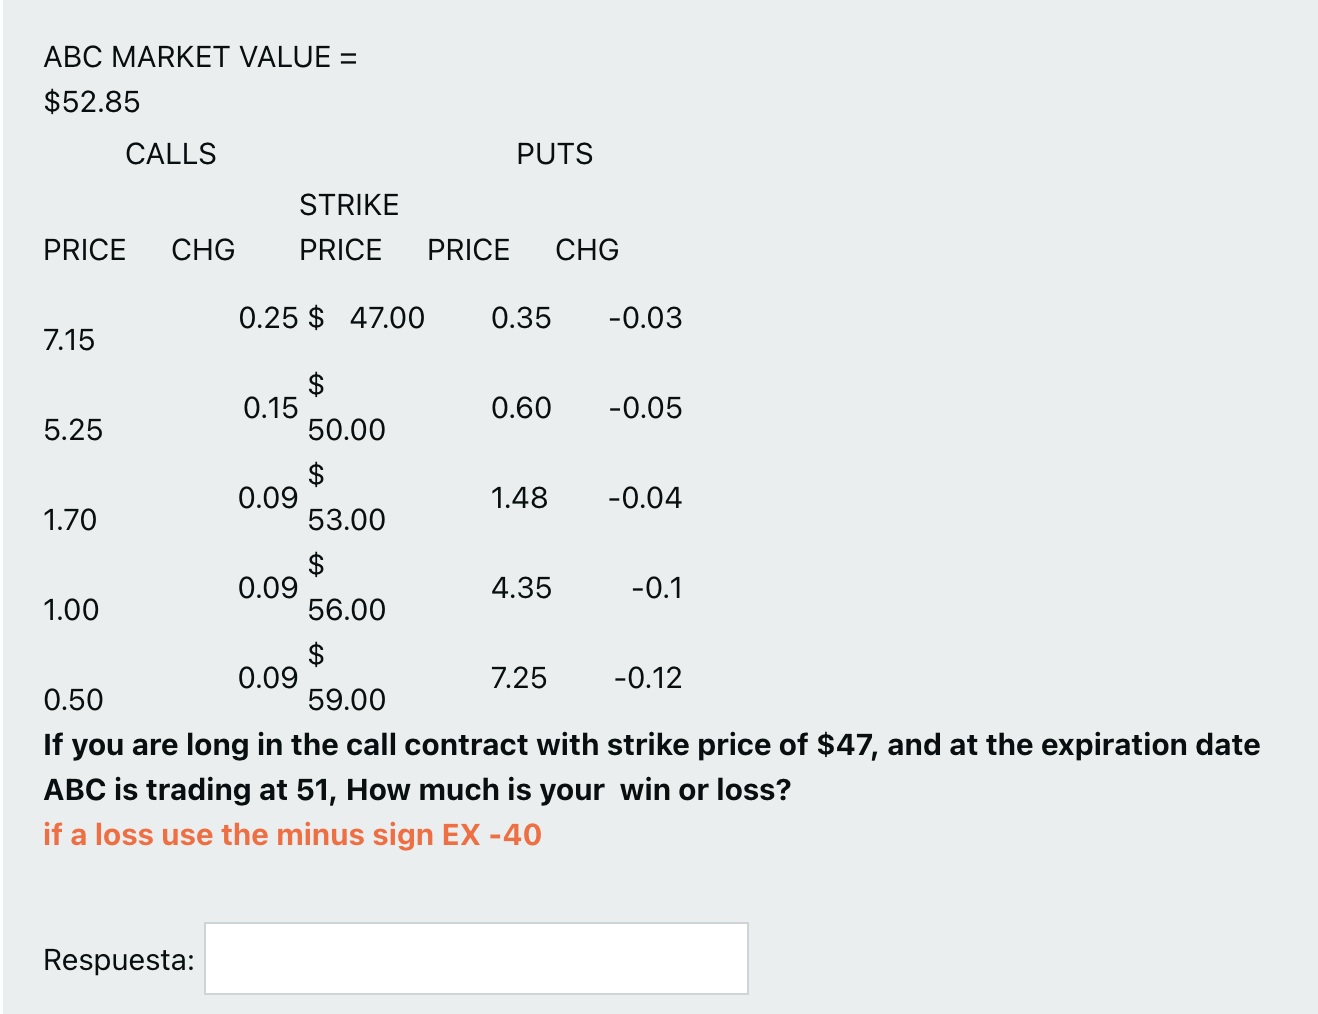Click the Respuesta answer input field
This screenshot has height=1014, width=1318.
(x=476, y=958)
